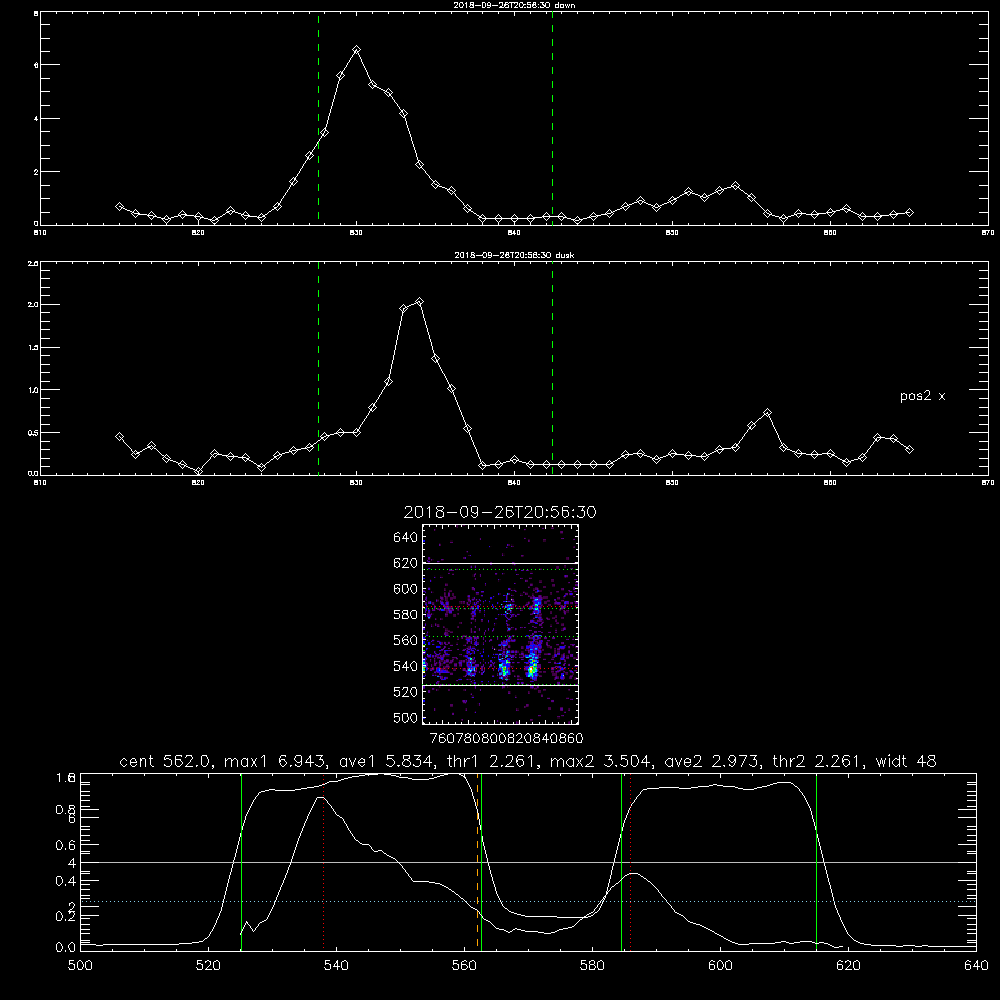Click the 620 label on bottom plot x-axis
This screenshot has height=1000, width=1000.
[x=849, y=966]
